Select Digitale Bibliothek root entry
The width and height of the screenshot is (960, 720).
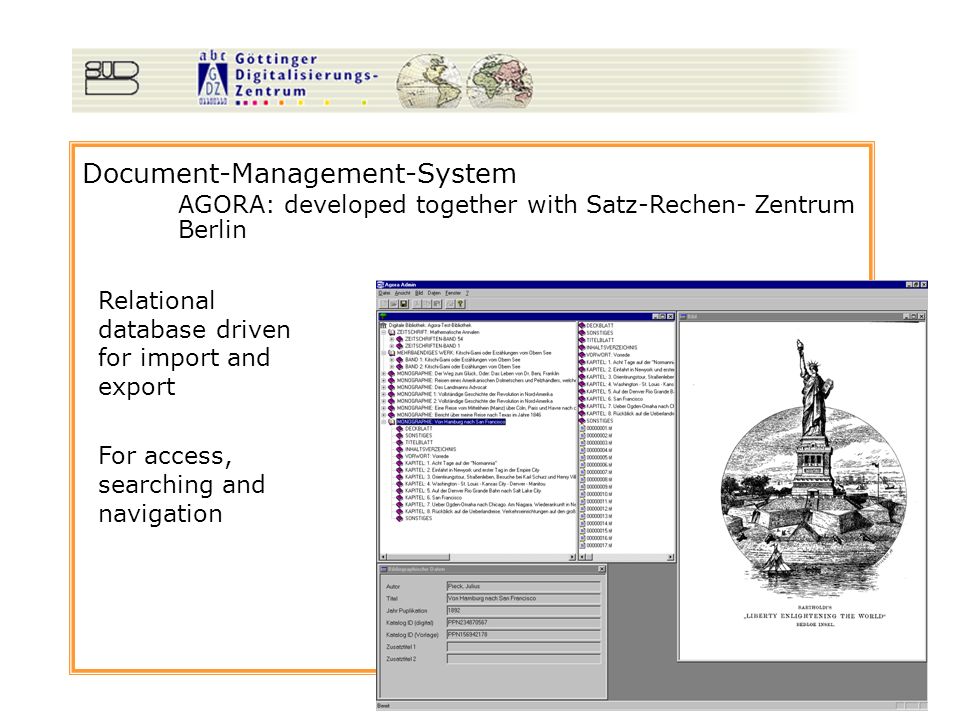[x=430, y=325]
